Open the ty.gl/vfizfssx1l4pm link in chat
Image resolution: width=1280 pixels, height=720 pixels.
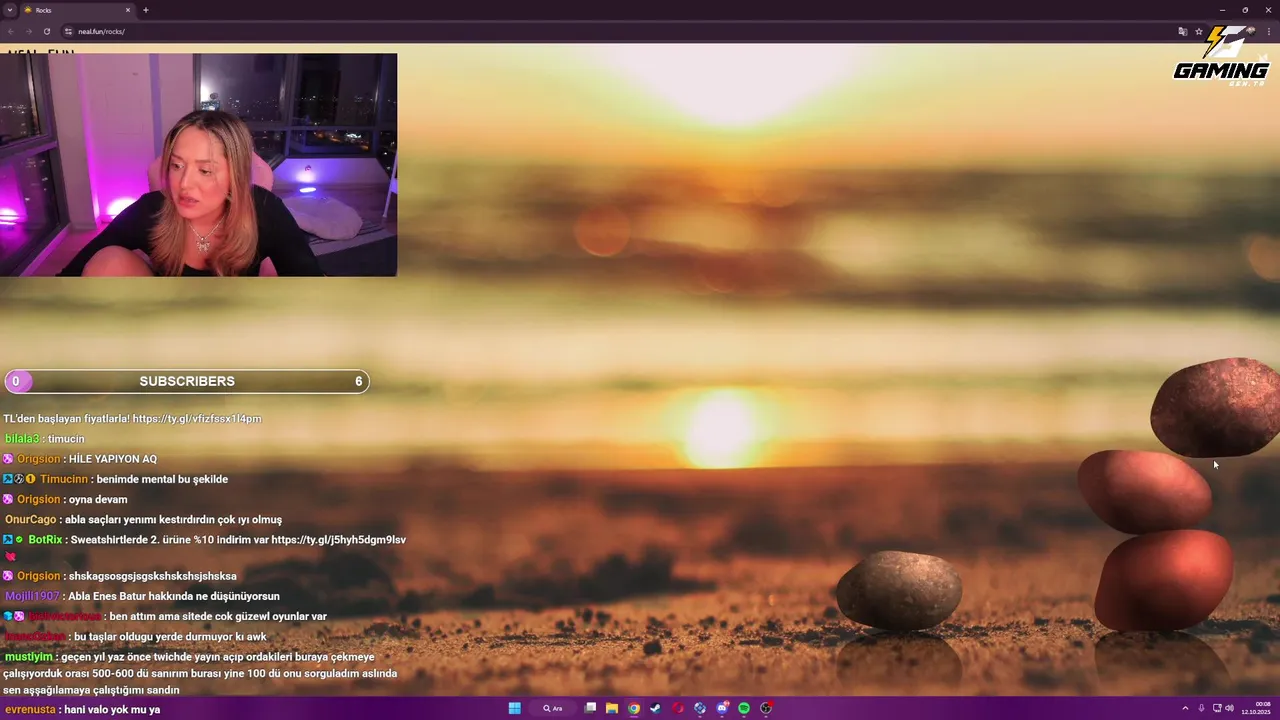click(x=197, y=419)
